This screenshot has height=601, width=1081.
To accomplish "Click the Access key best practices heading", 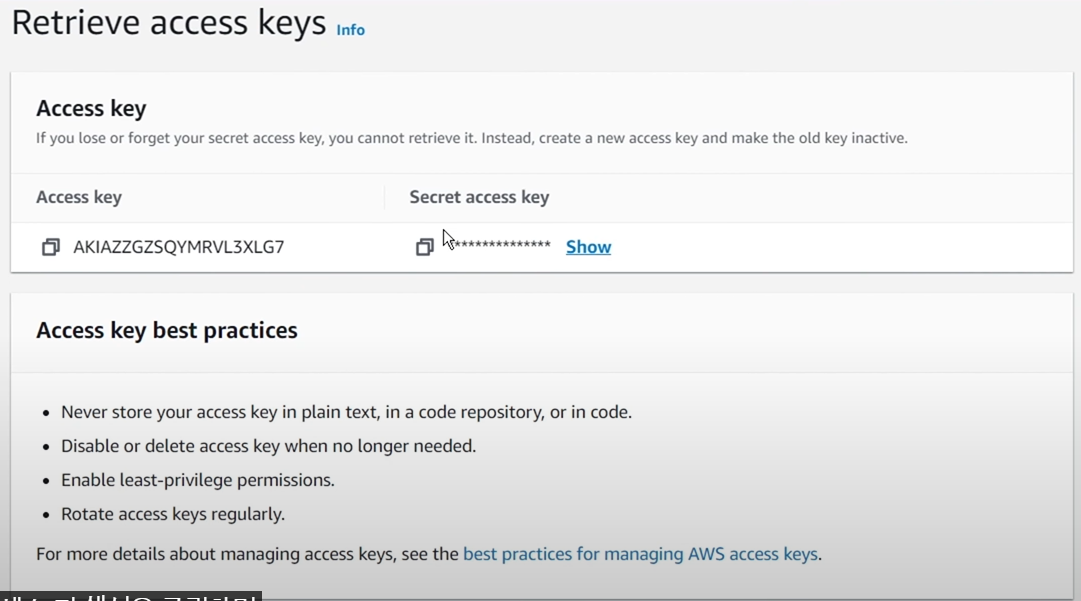I will (x=167, y=330).
